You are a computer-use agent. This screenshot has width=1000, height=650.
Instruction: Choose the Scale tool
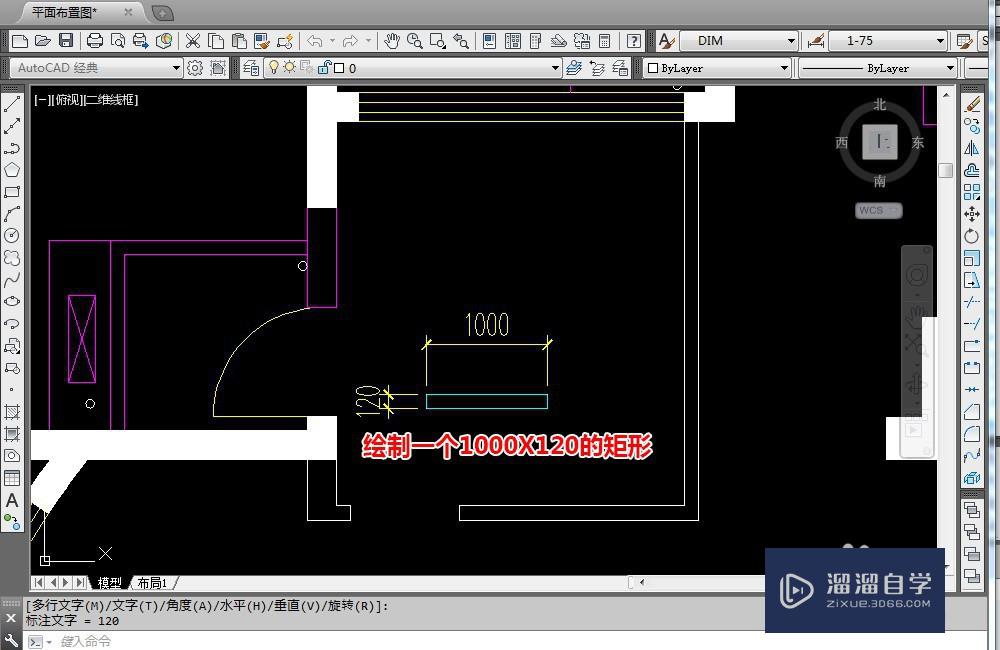click(x=971, y=258)
